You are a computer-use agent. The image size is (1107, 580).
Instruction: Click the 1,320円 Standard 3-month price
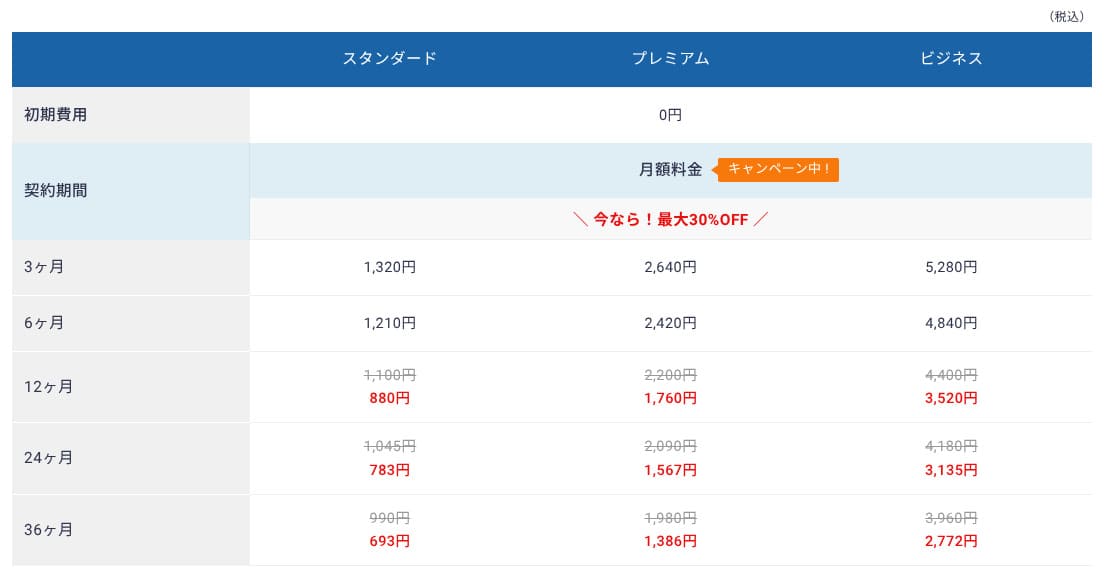(x=390, y=267)
